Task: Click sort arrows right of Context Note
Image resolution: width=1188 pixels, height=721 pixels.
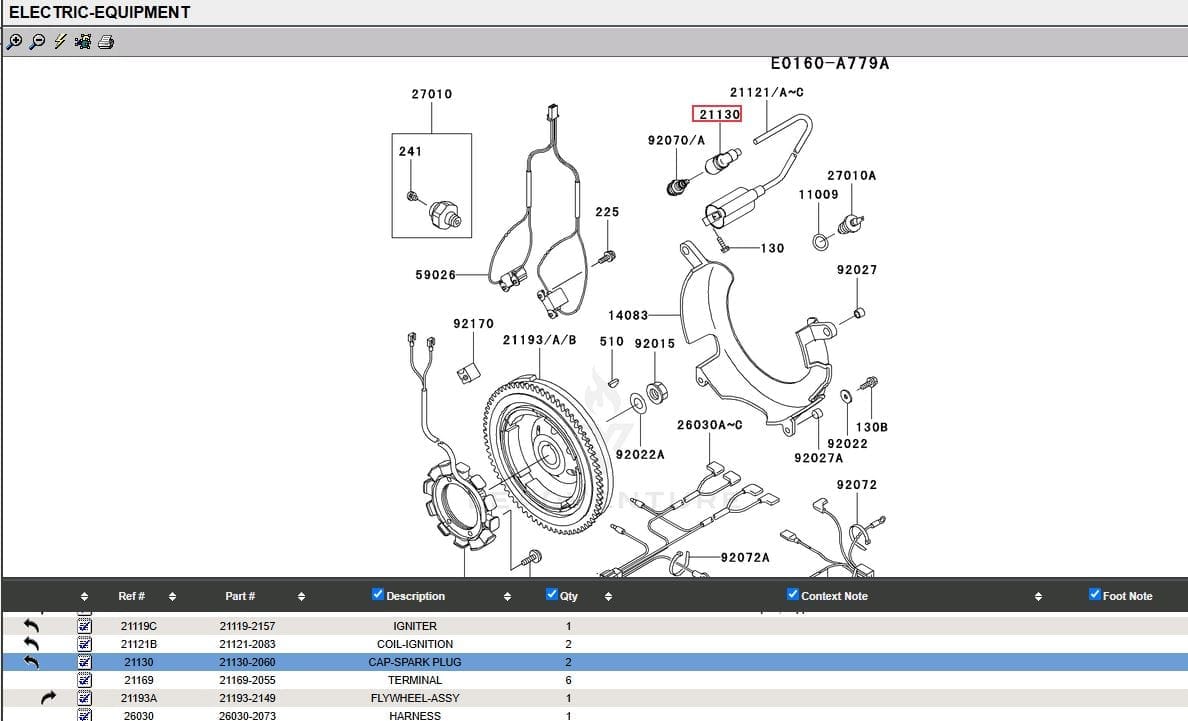Action: (x=1038, y=597)
